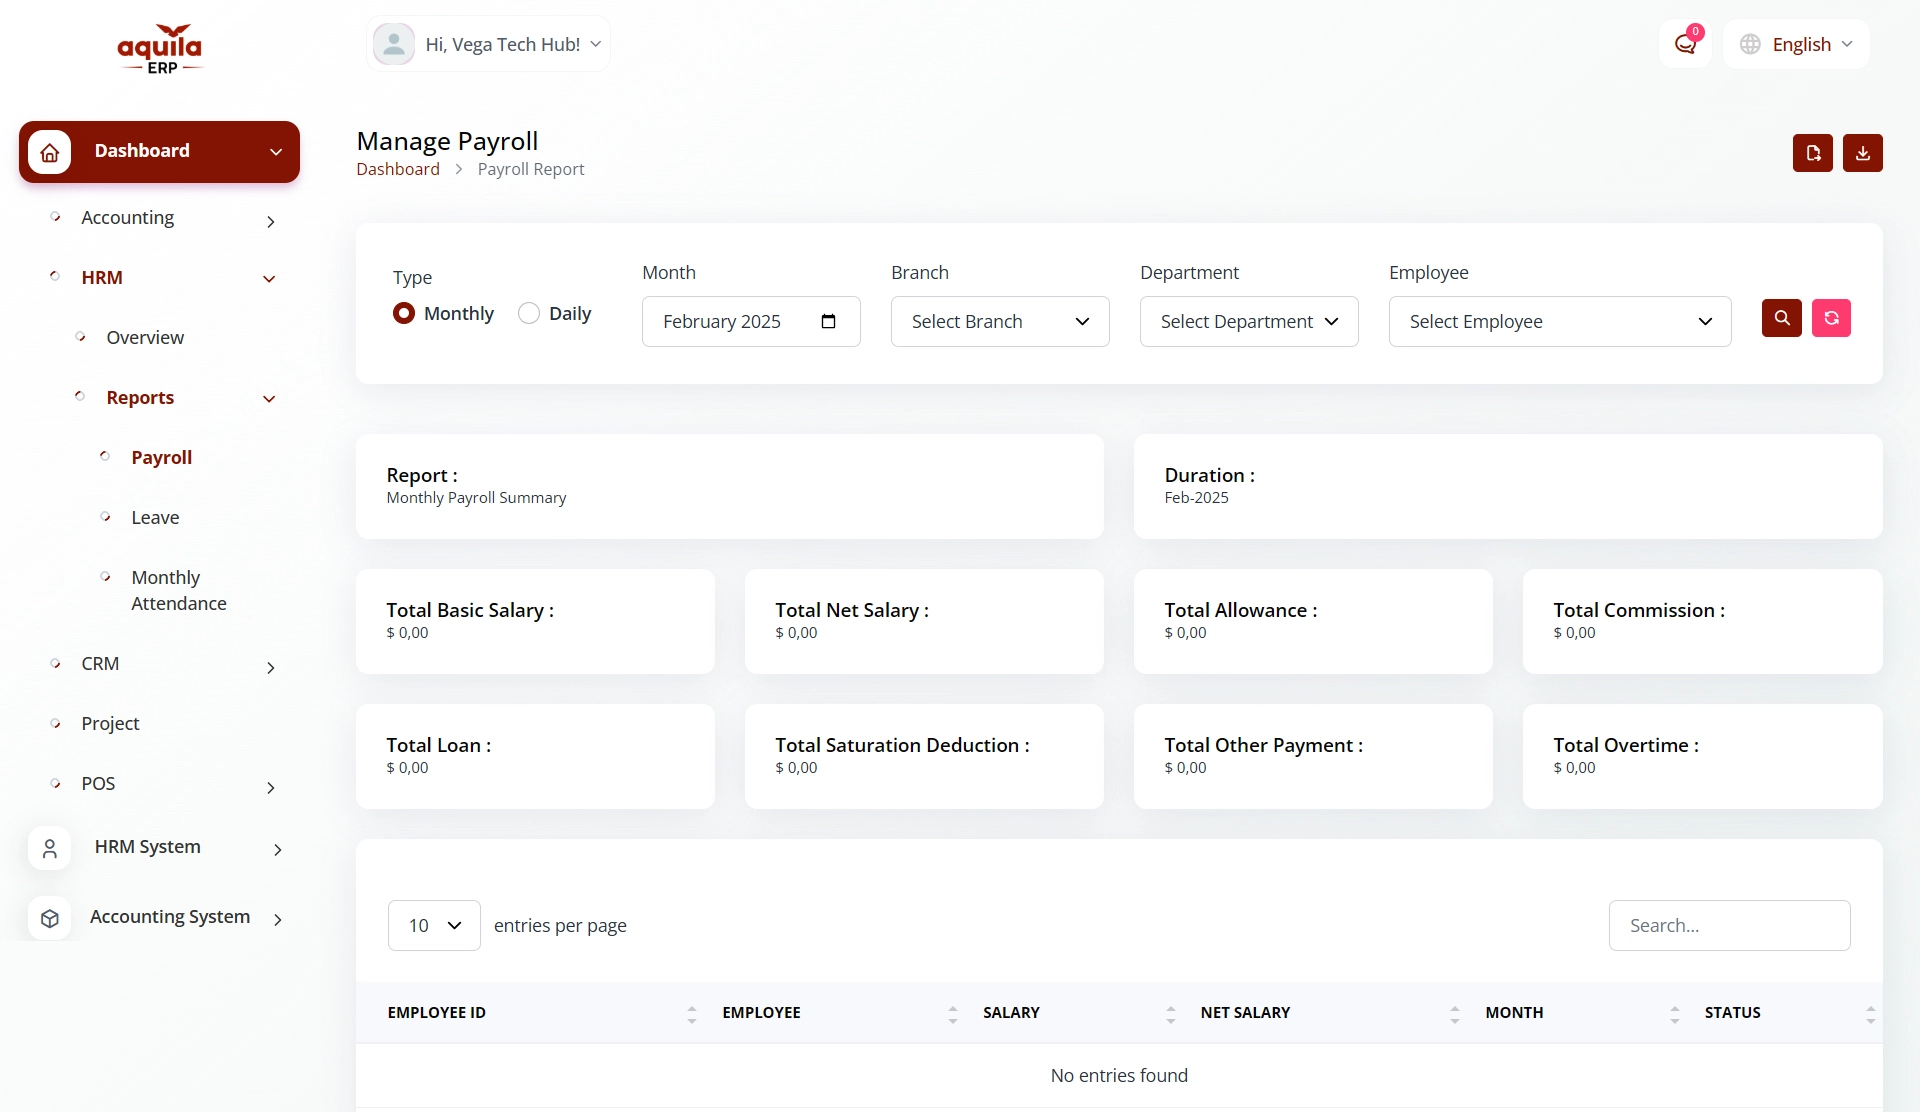Open the Select Employee dropdown
The width and height of the screenshot is (1920, 1112).
coord(1560,321)
